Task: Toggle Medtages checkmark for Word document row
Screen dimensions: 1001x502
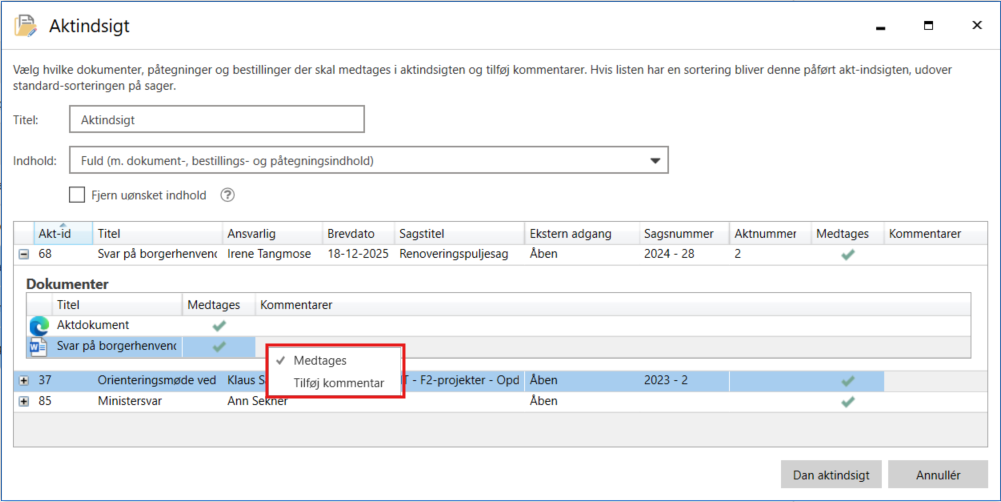Action: 219,346
